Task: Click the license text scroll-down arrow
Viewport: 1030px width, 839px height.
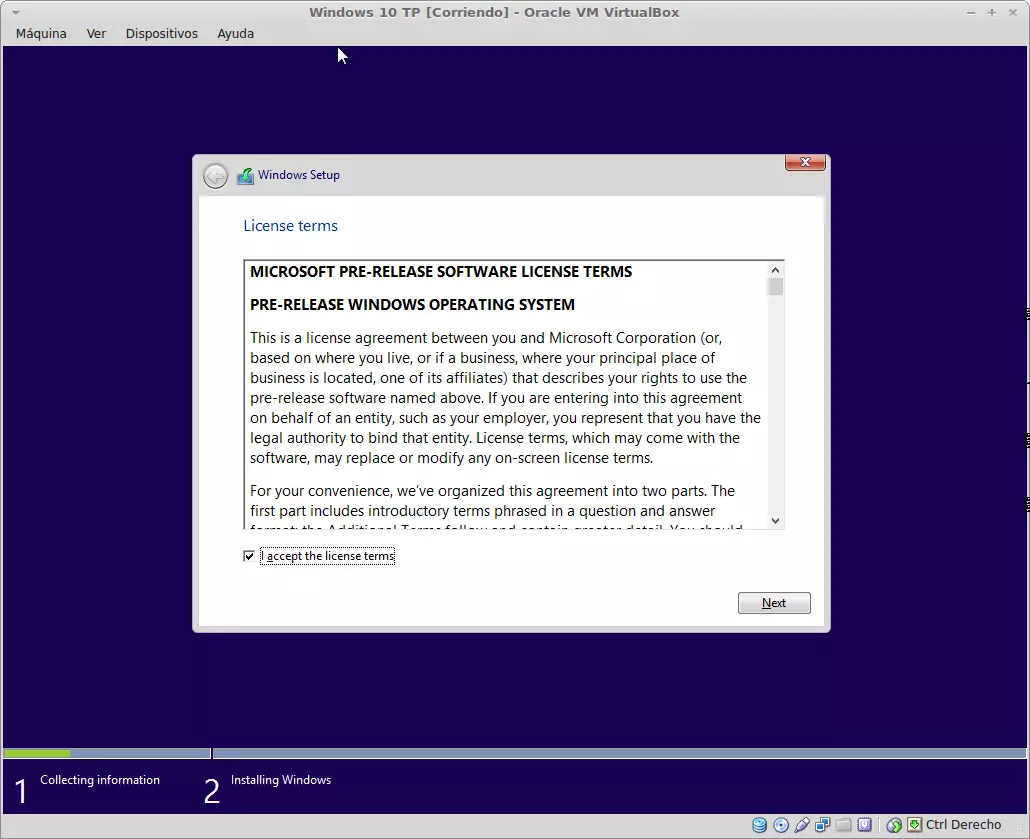Action: (x=775, y=520)
